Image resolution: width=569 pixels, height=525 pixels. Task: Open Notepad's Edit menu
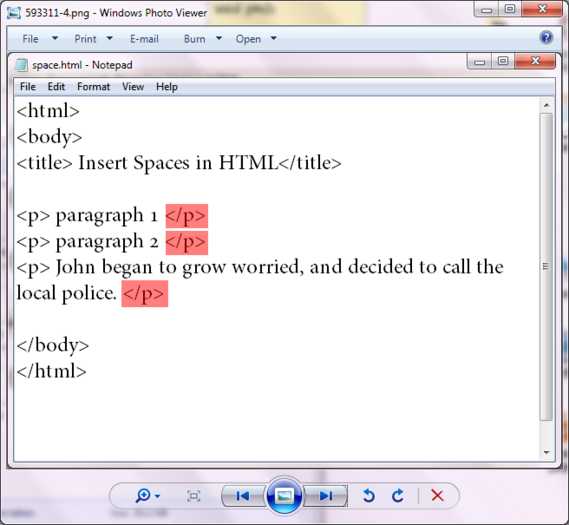[56, 87]
